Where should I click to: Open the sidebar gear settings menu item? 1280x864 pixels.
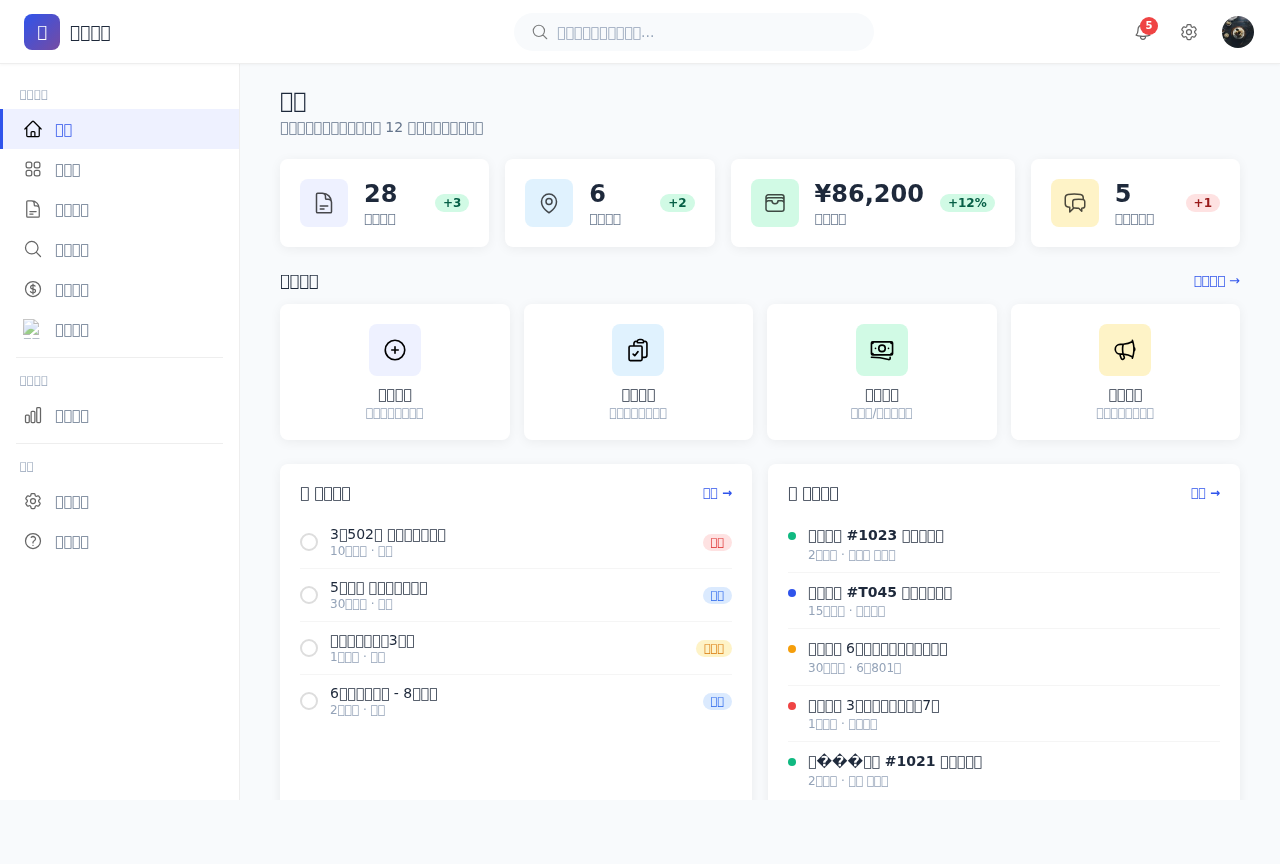pyautogui.click(x=120, y=501)
